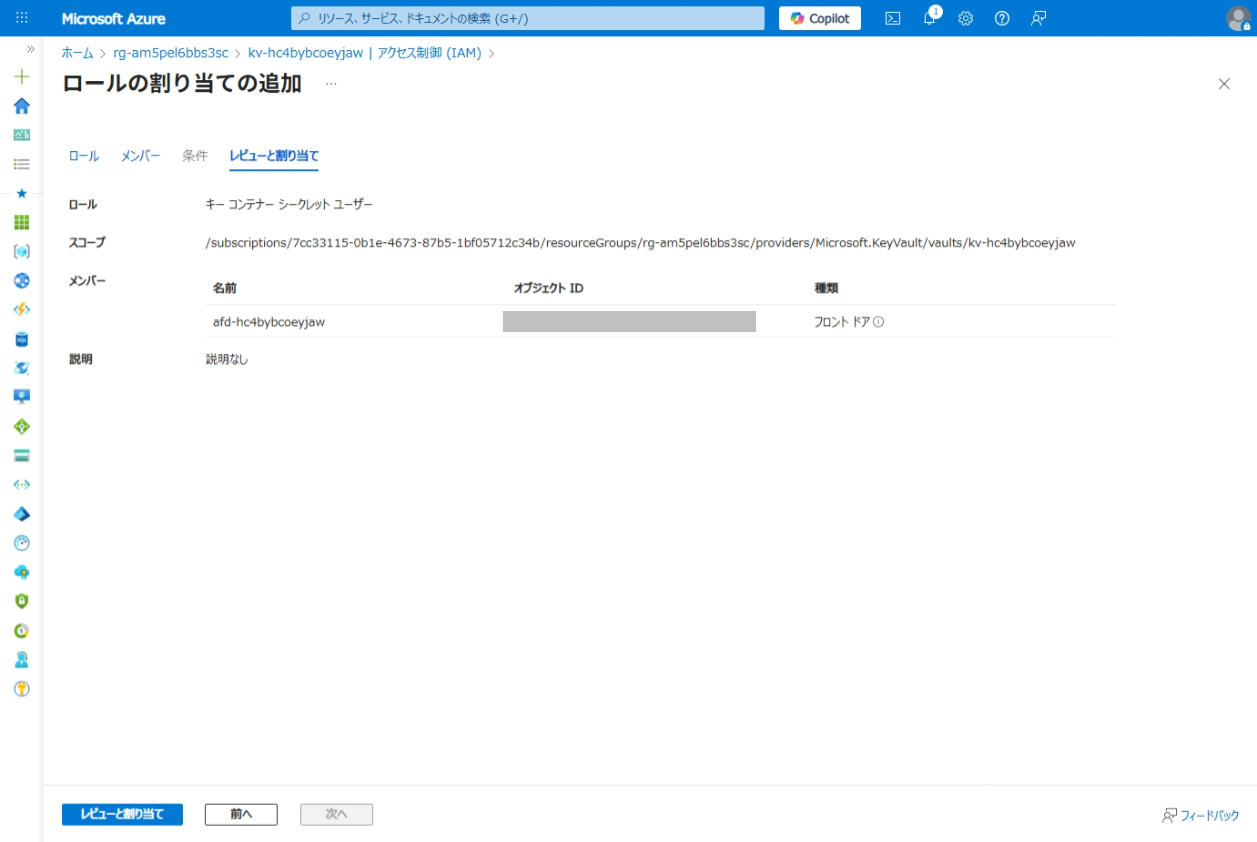
Task: Create a resource via the sidebar plus icon
Action: click(21, 75)
